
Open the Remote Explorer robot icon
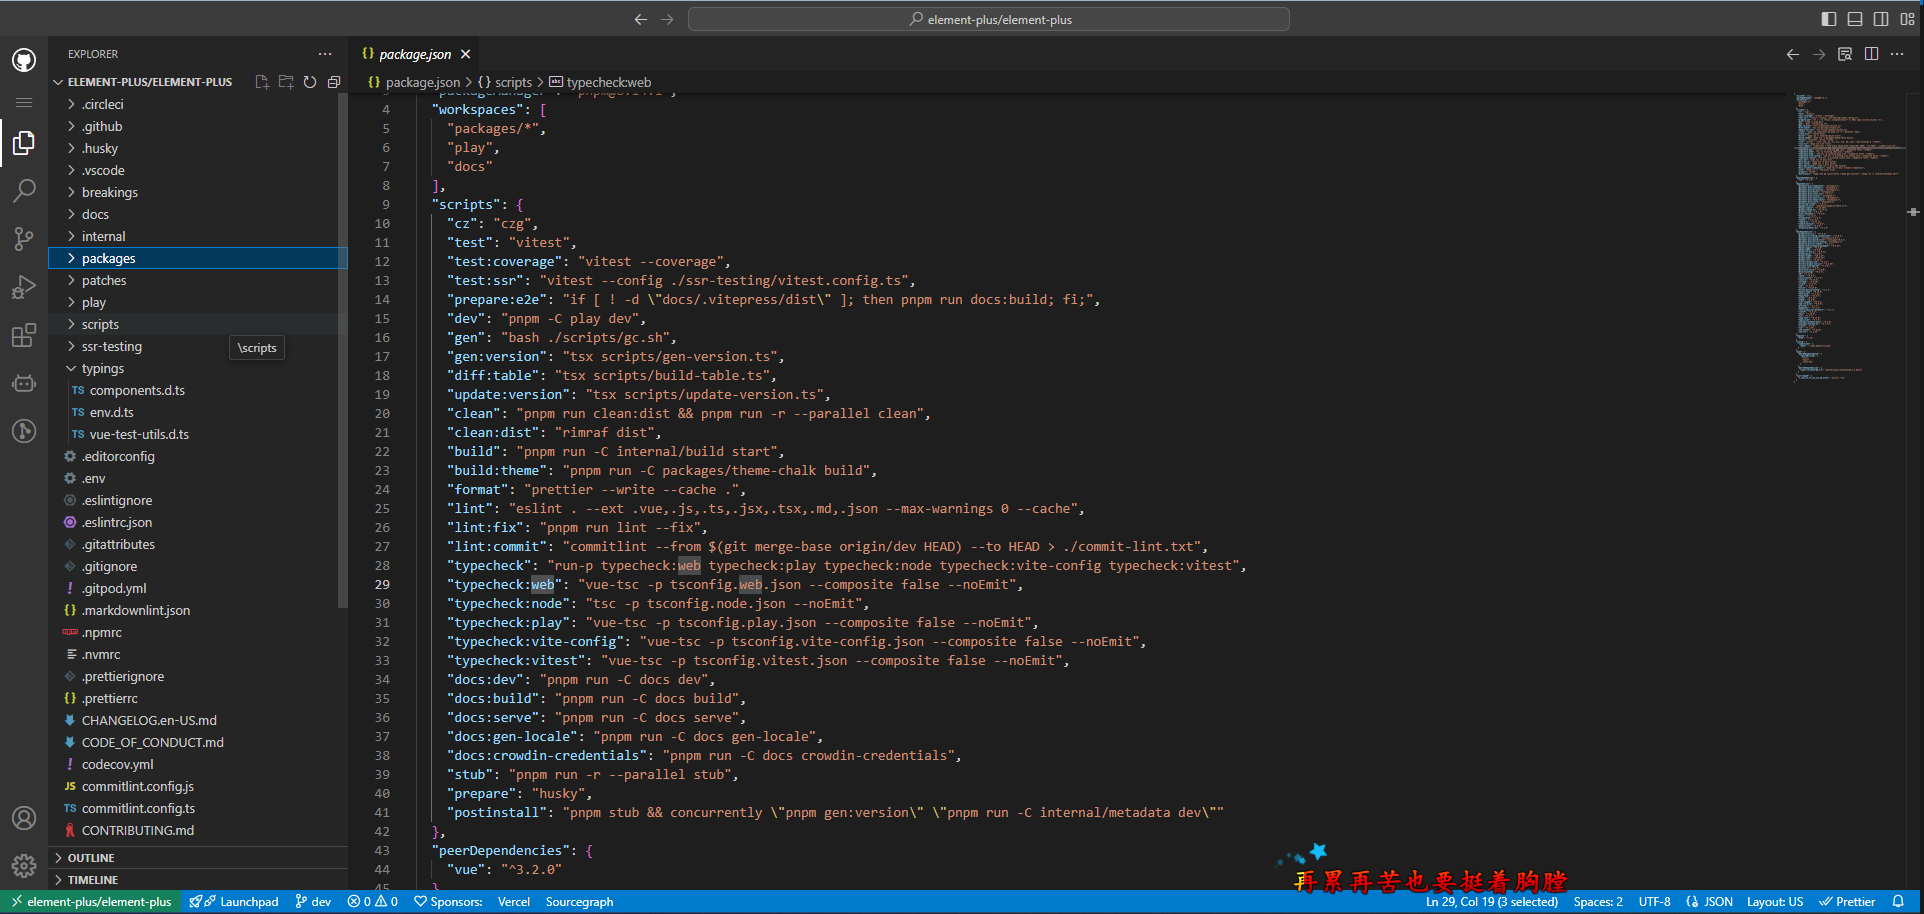24,383
